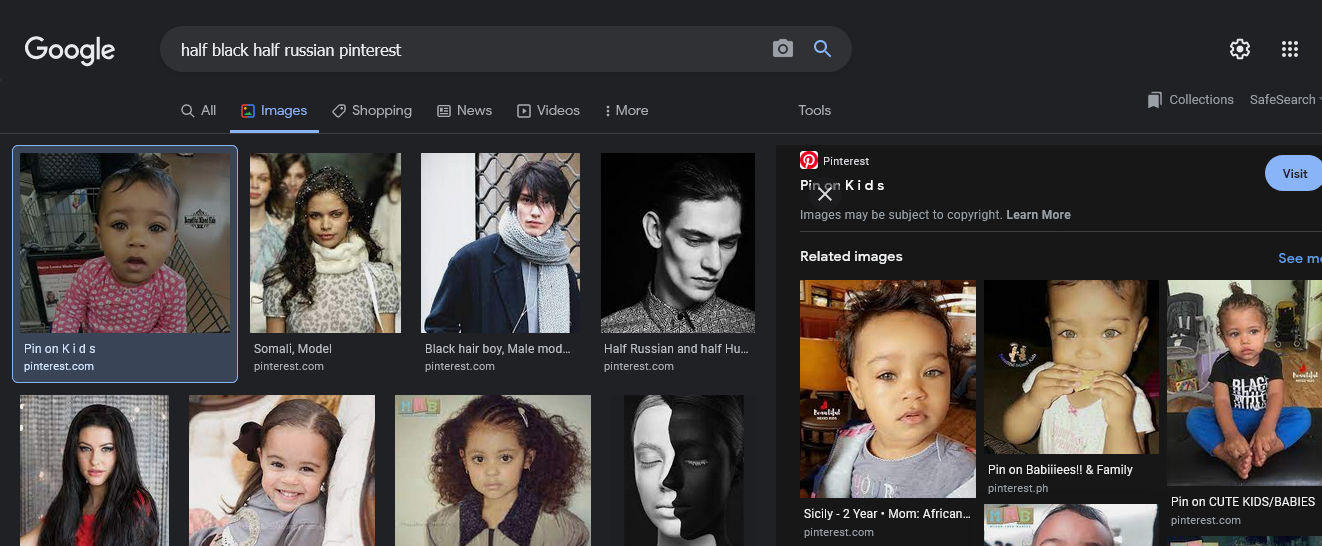Start a search by image with camera icon
This screenshot has height=546, width=1322.
783,49
